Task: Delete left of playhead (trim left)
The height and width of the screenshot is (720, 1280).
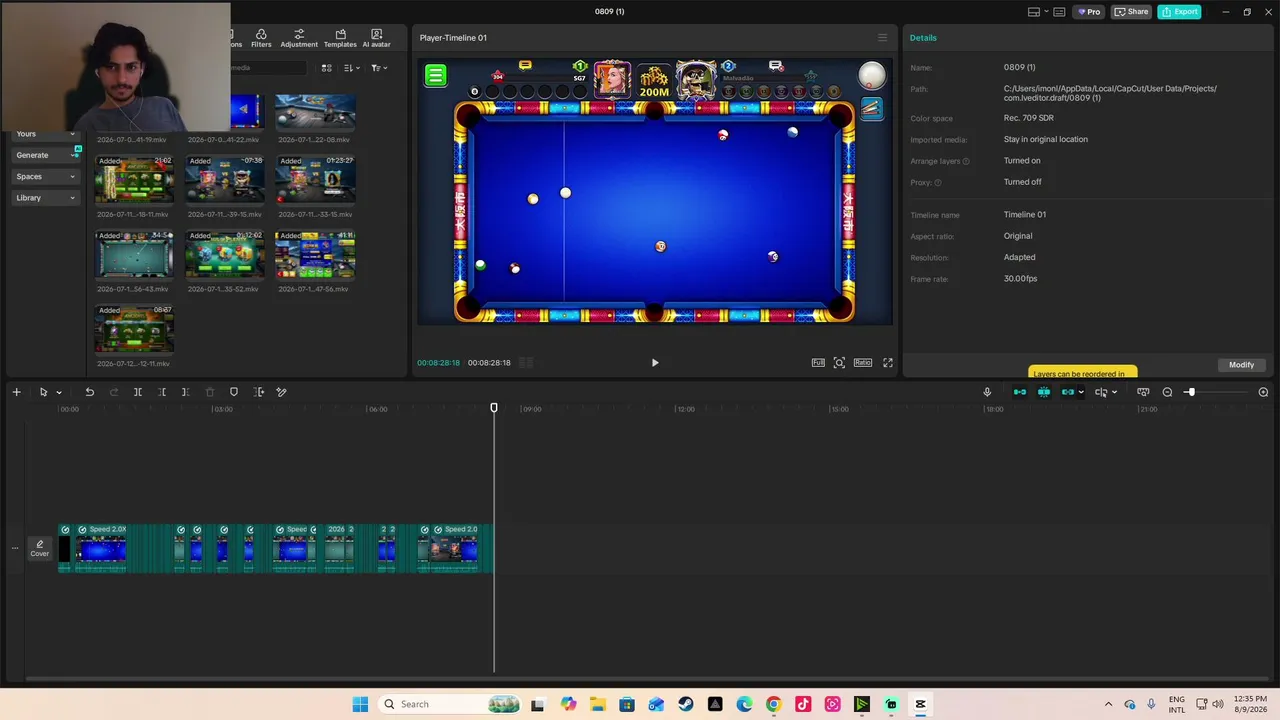Action: 162,392
